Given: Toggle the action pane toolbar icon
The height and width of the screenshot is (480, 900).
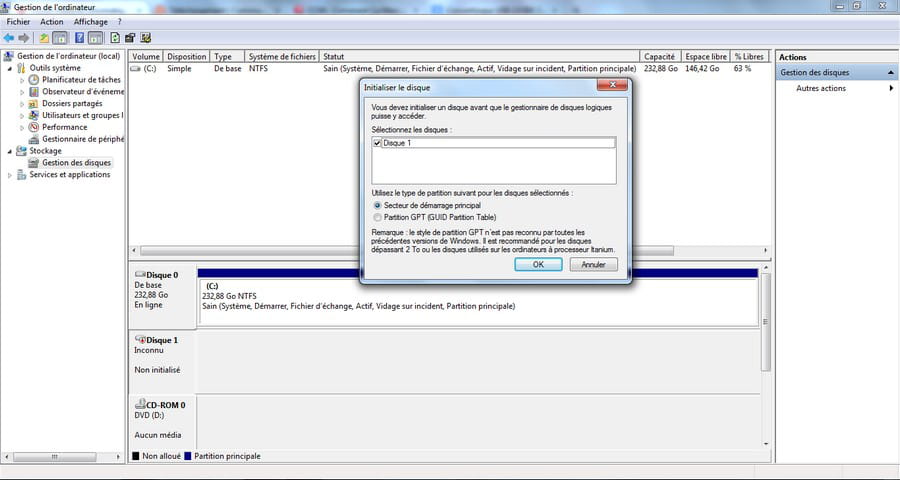Looking at the screenshot, I should (x=95, y=38).
